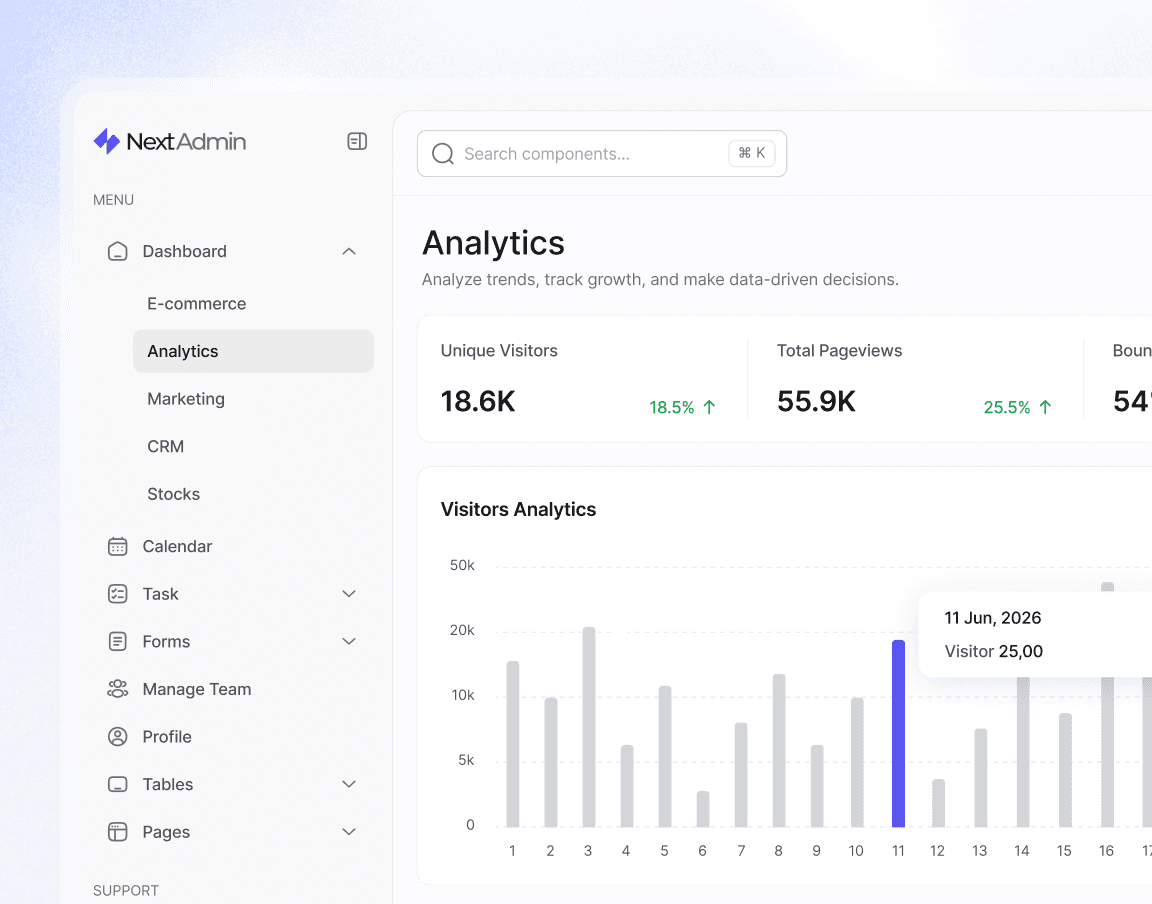Click the SUPPORT section header
1152x904 pixels.
126,891
